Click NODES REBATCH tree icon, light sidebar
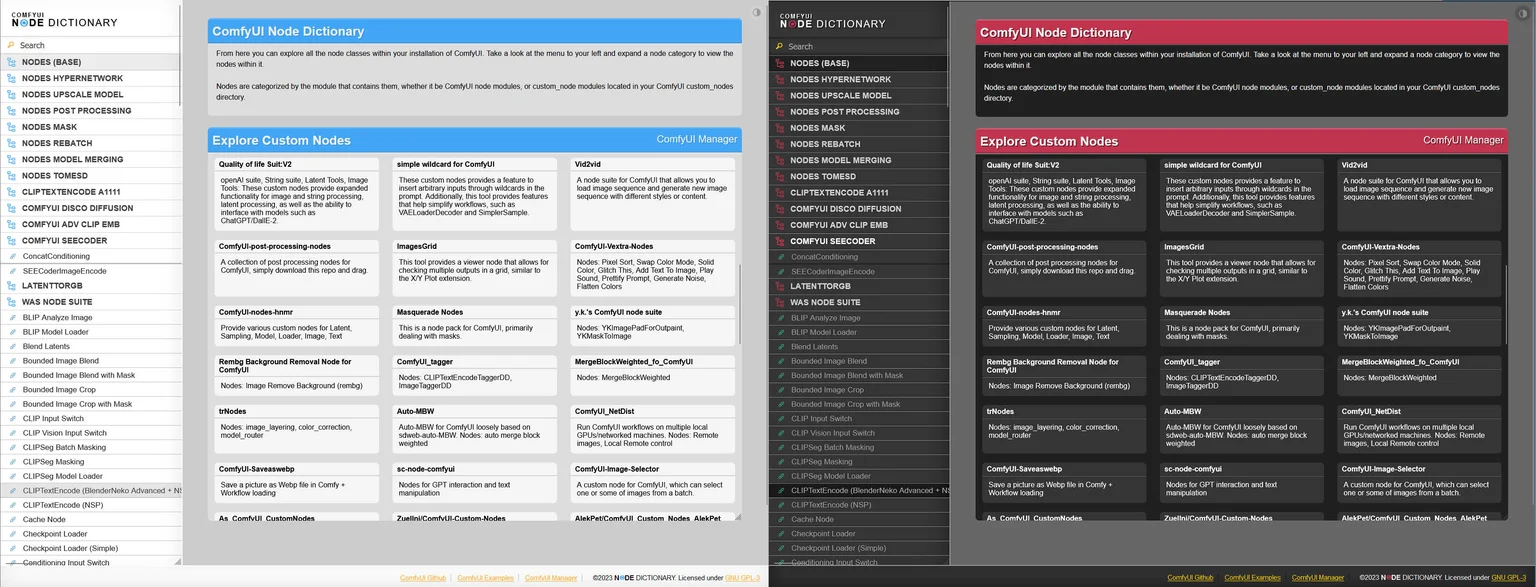This screenshot has height=587, width=1536. click(x=11, y=143)
